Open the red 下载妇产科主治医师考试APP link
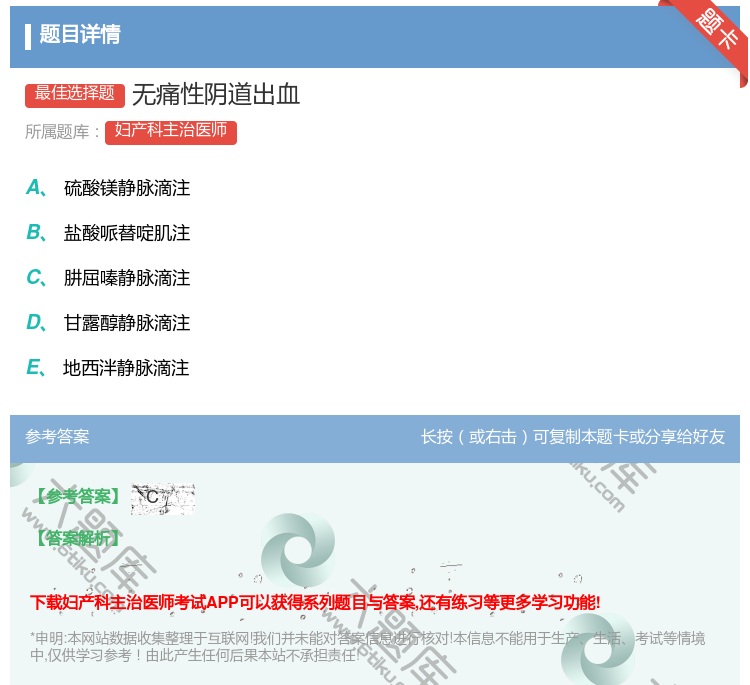Viewport: 750px width, 685px height. 315,602
